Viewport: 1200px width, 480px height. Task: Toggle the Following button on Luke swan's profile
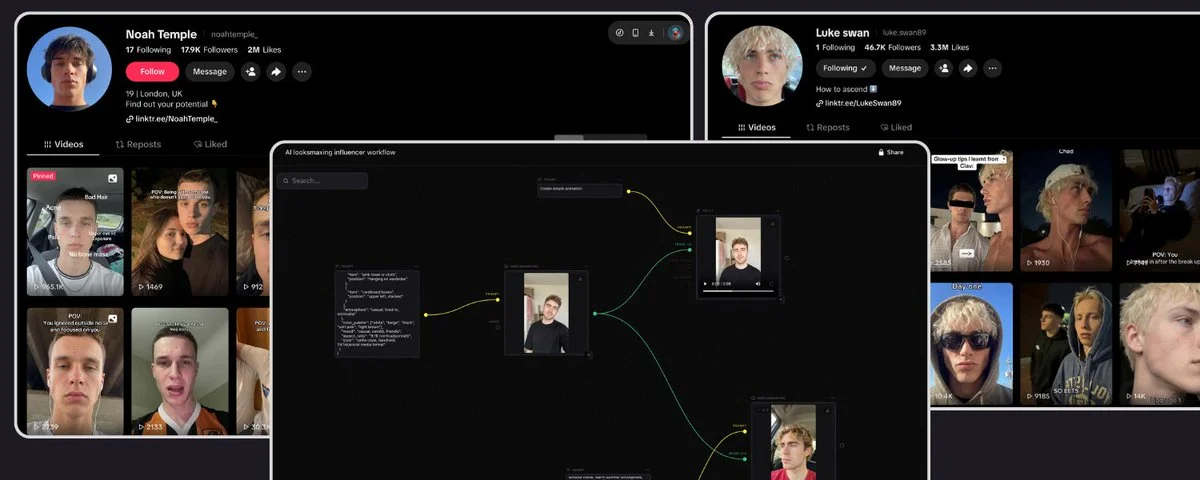coord(845,68)
